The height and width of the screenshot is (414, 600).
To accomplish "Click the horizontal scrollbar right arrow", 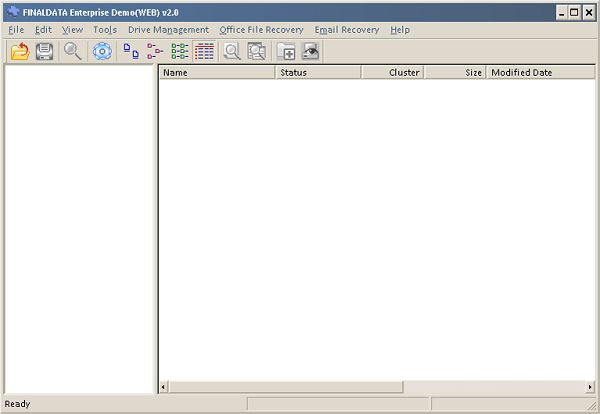I will pos(590,387).
